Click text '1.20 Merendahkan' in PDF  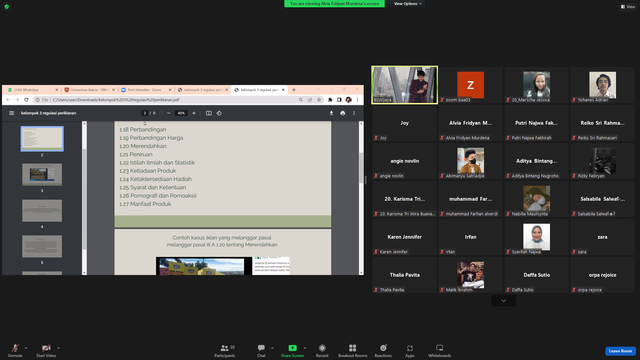143,146
